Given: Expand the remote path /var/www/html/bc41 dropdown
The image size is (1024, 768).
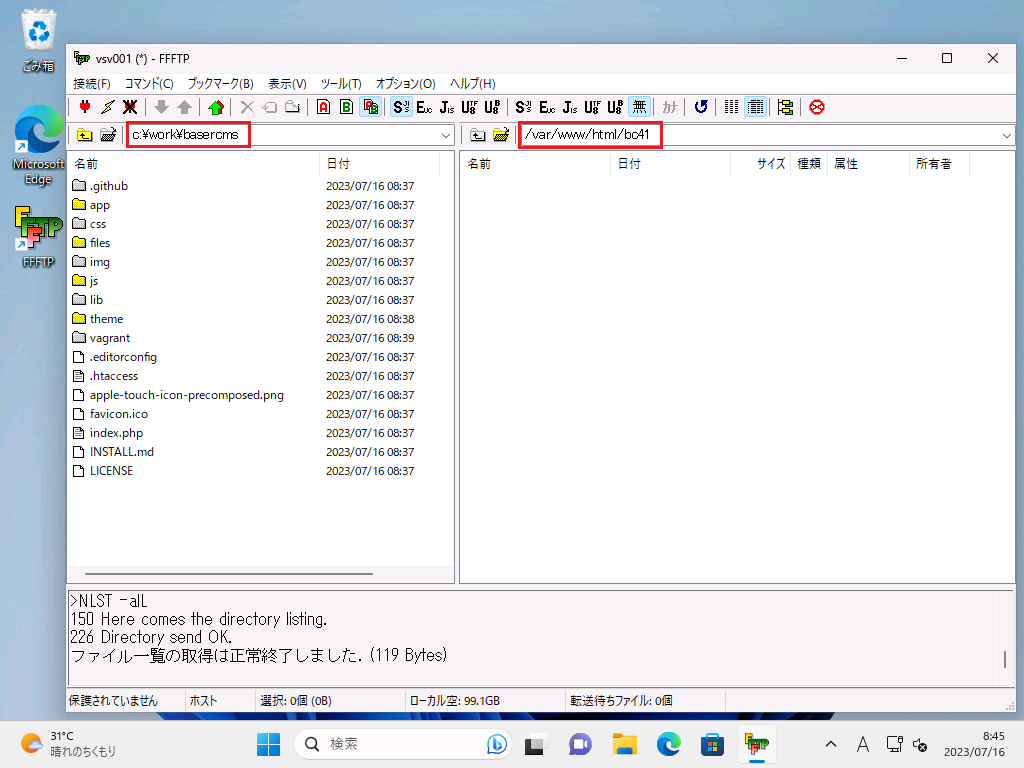Looking at the screenshot, I should (x=1005, y=135).
